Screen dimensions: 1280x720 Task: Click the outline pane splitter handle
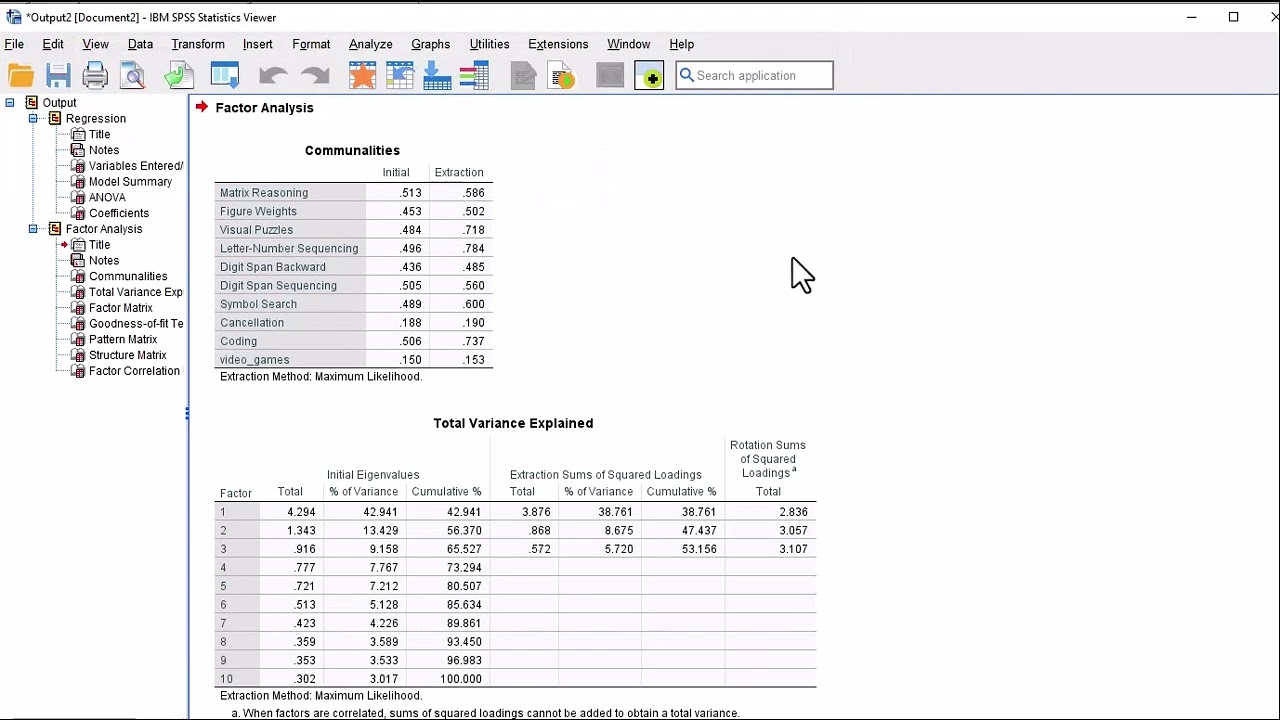point(187,413)
